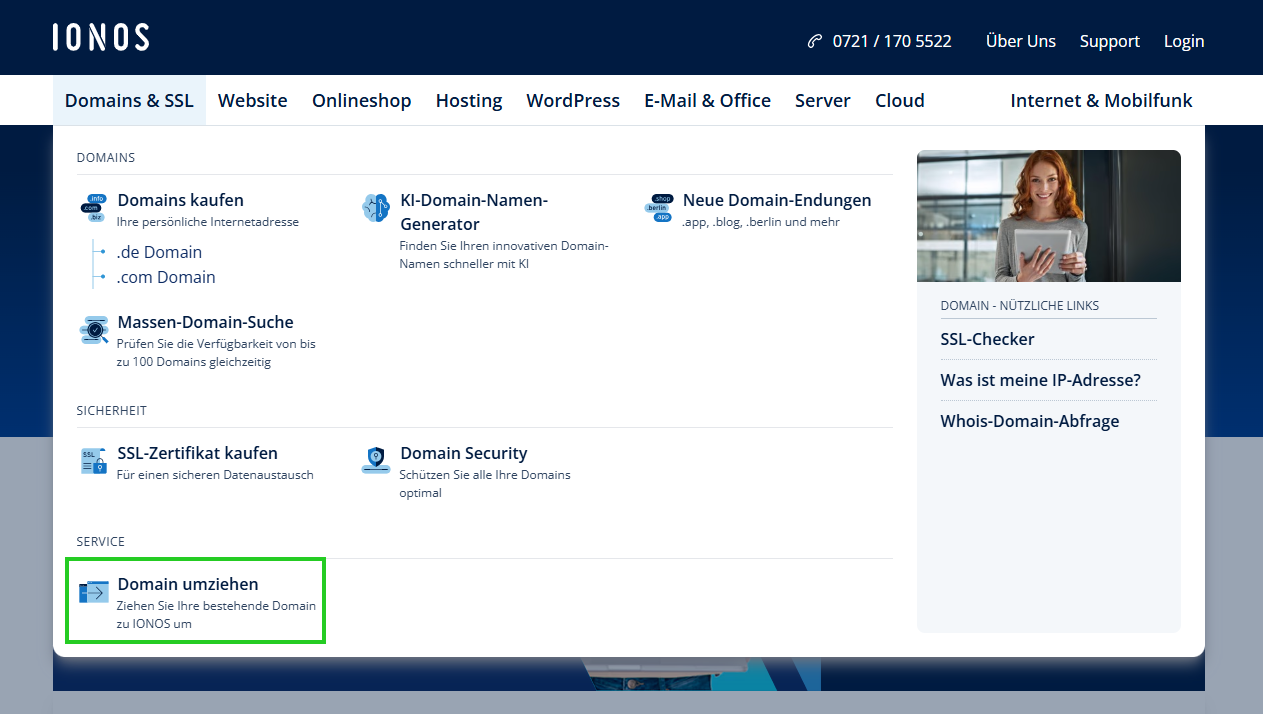Select the WordPress menu item
The height and width of the screenshot is (714, 1263).
click(572, 100)
